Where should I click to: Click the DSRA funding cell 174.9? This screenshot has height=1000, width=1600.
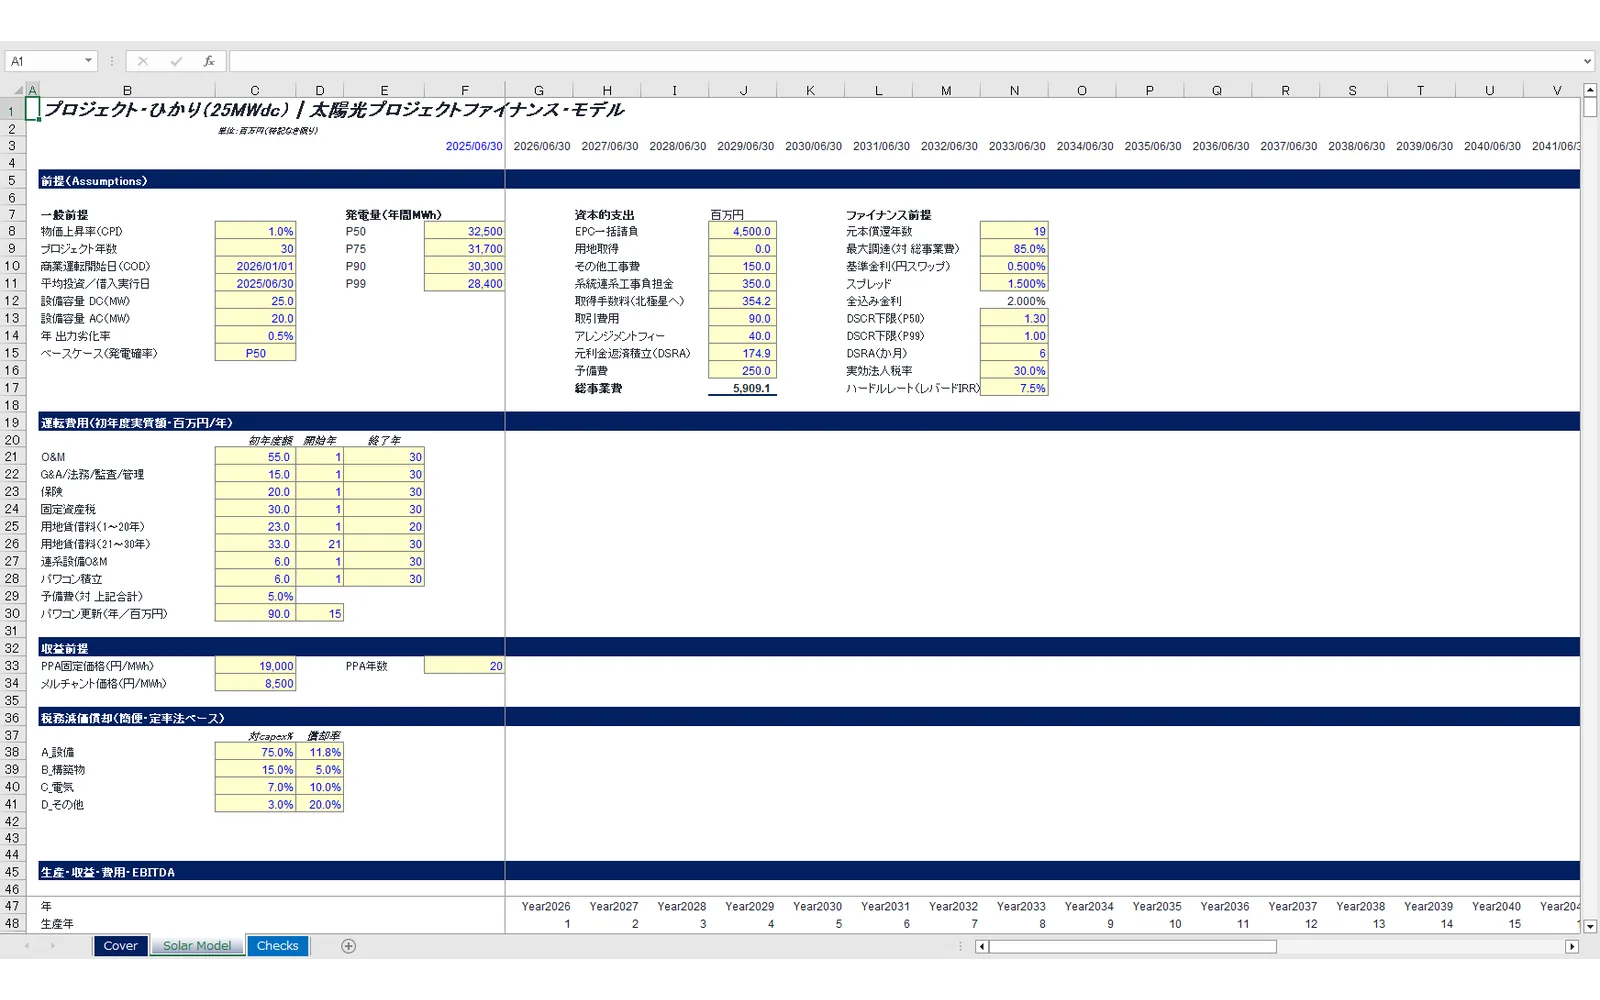tap(742, 354)
